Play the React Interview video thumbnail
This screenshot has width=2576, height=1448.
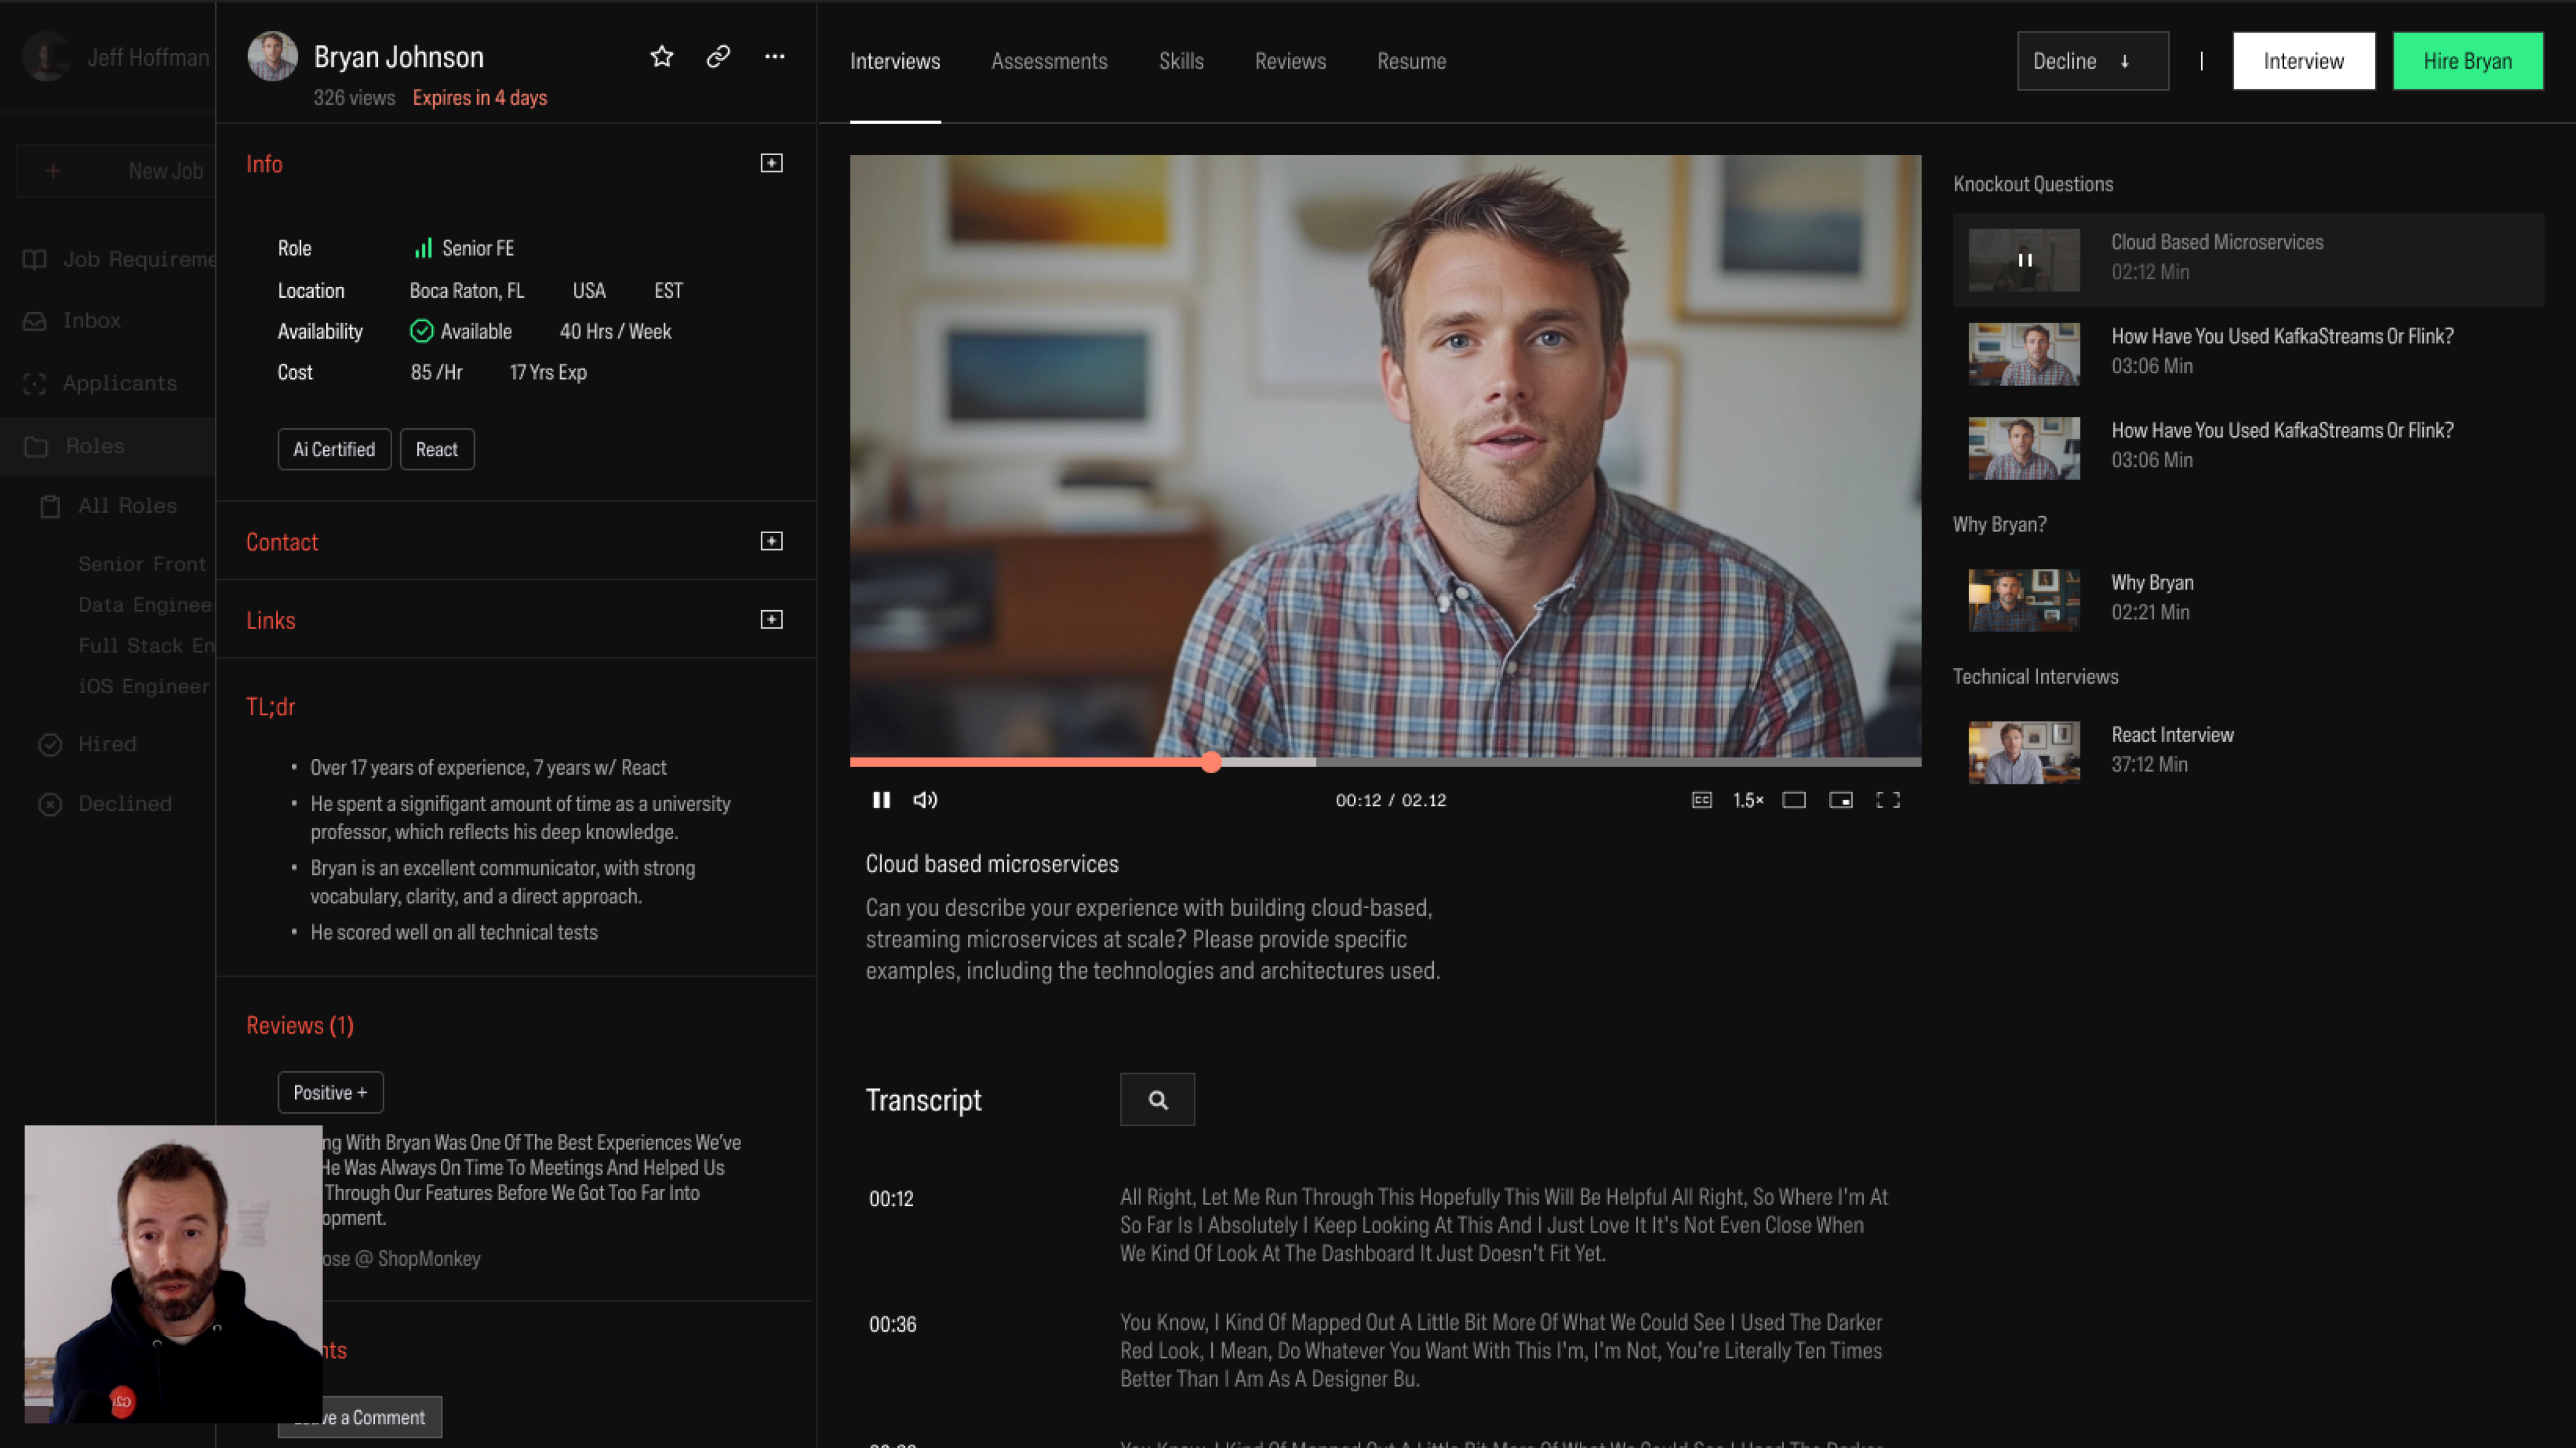pyautogui.click(x=2023, y=752)
